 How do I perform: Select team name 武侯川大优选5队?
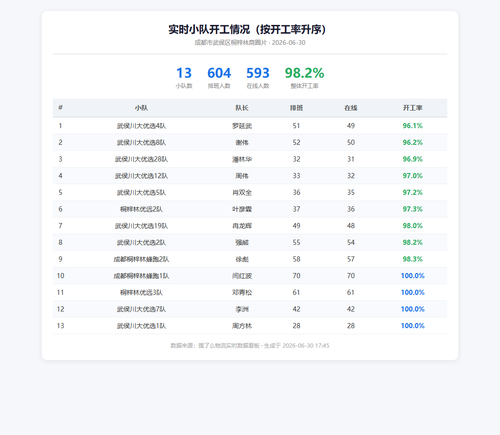141,192
